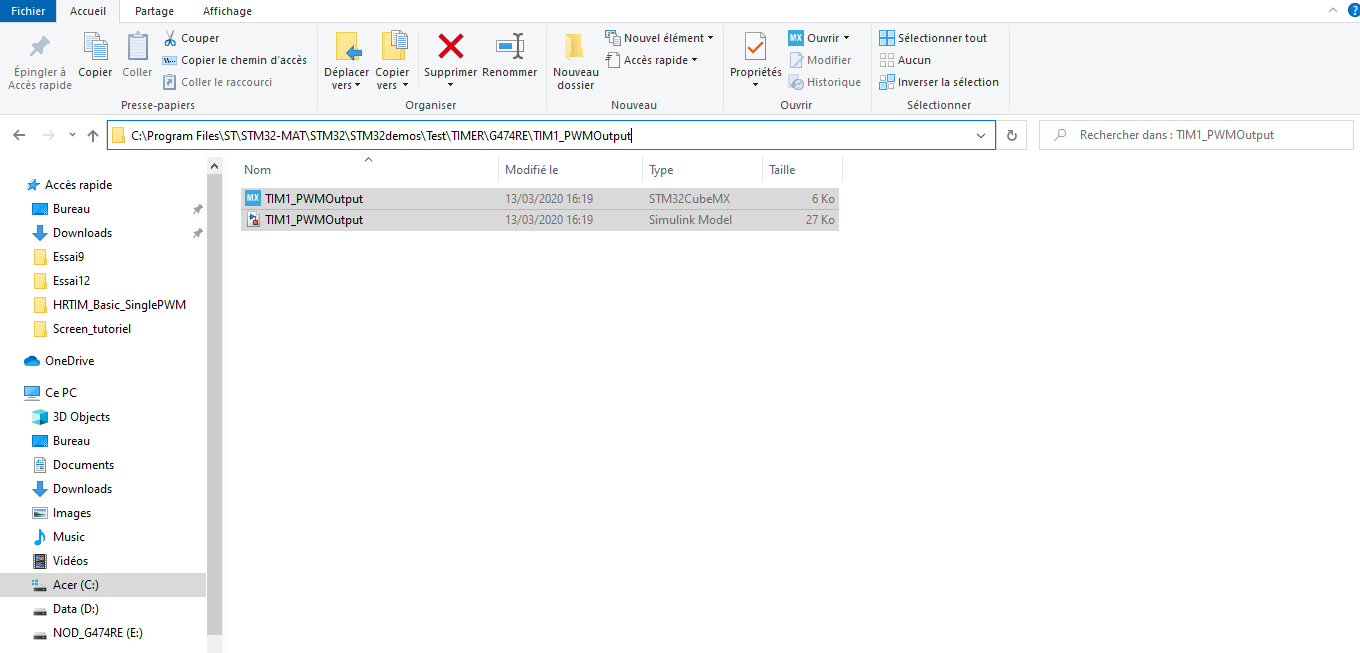Click the Modifier ribbon button
The height and width of the screenshot is (653, 1360).
820,60
